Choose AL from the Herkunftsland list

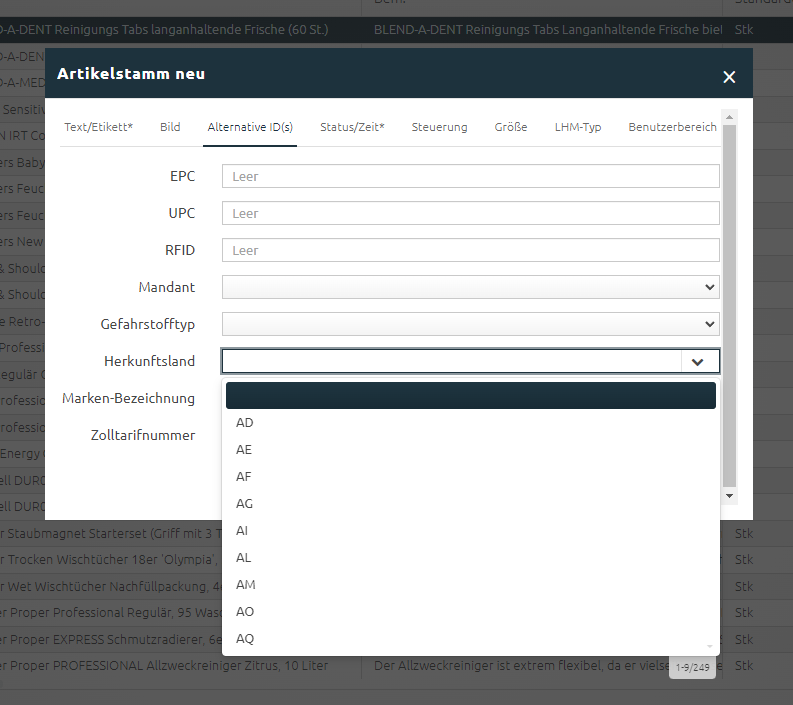470,557
